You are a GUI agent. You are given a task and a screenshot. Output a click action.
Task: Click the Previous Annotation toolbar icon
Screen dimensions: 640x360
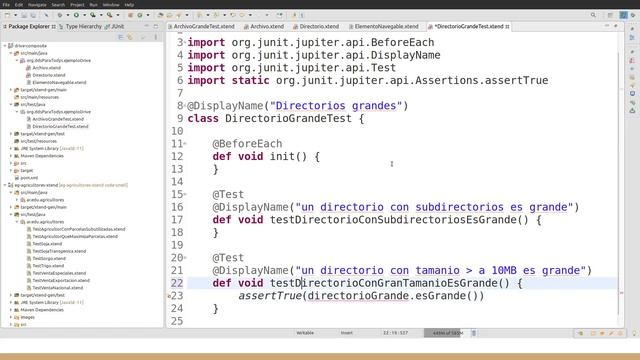[216, 15]
